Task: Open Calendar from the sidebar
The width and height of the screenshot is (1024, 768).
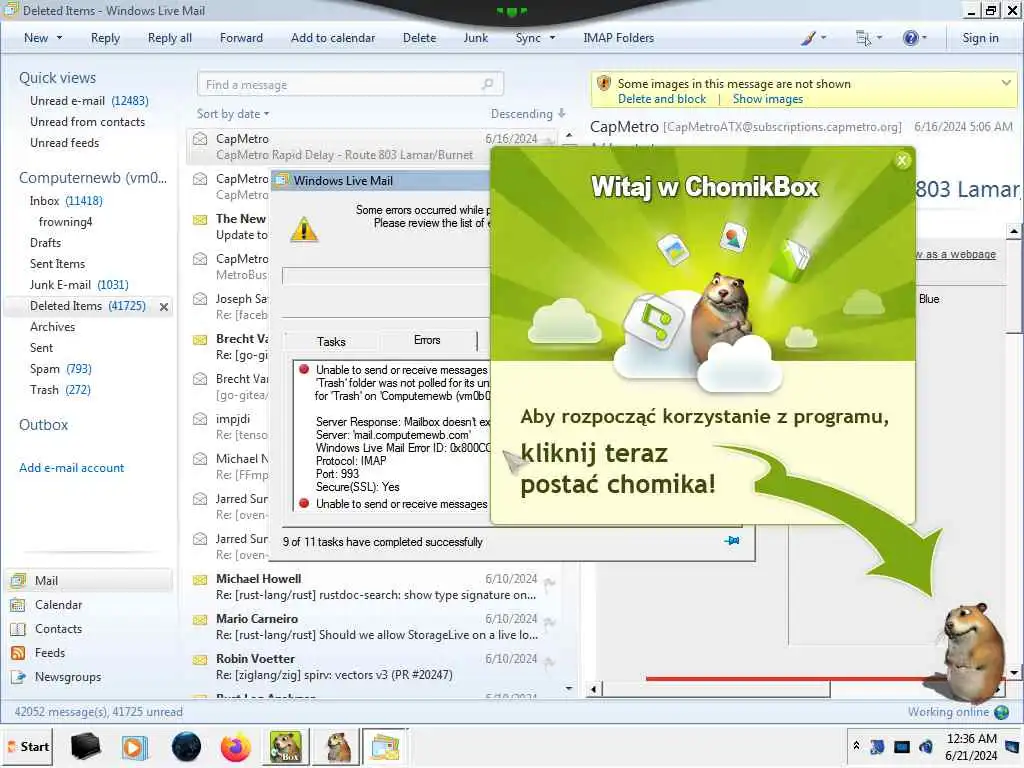Action: click(58, 605)
